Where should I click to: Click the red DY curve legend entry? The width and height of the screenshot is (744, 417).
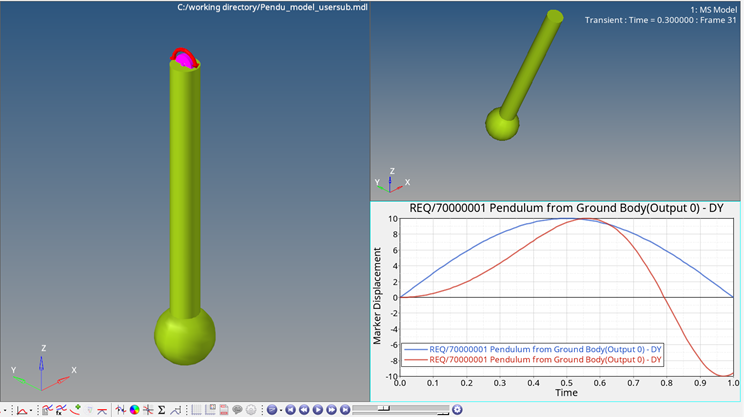tap(532, 360)
